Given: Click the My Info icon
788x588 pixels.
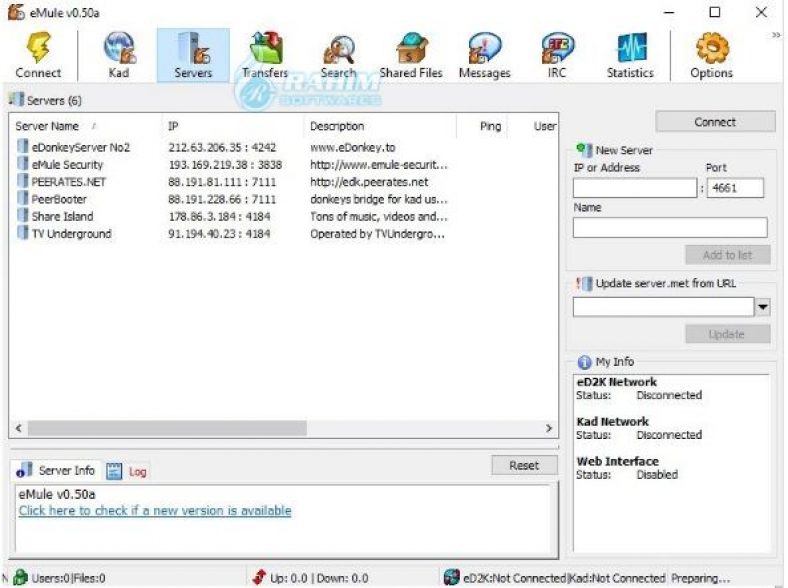Looking at the screenshot, I should 584,362.
